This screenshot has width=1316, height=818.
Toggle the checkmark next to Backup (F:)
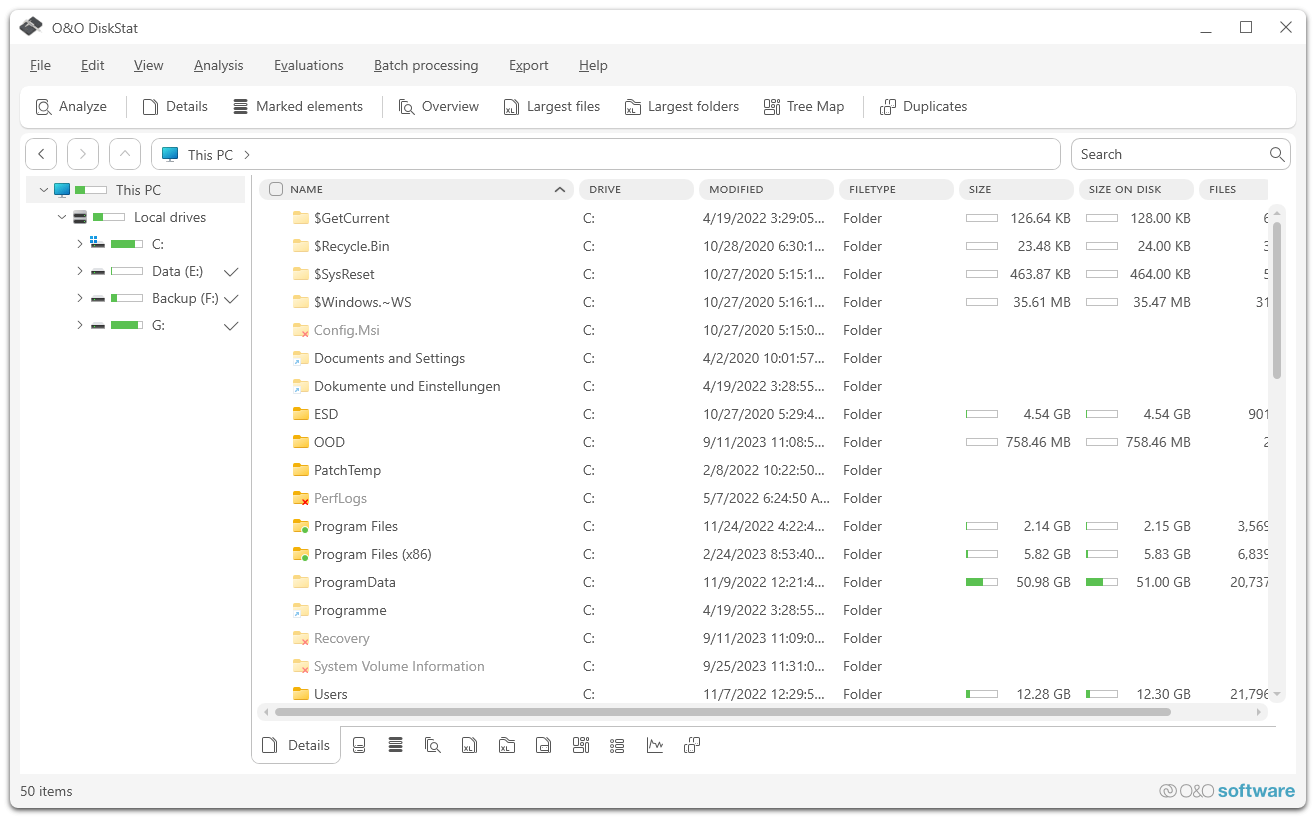(x=231, y=298)
